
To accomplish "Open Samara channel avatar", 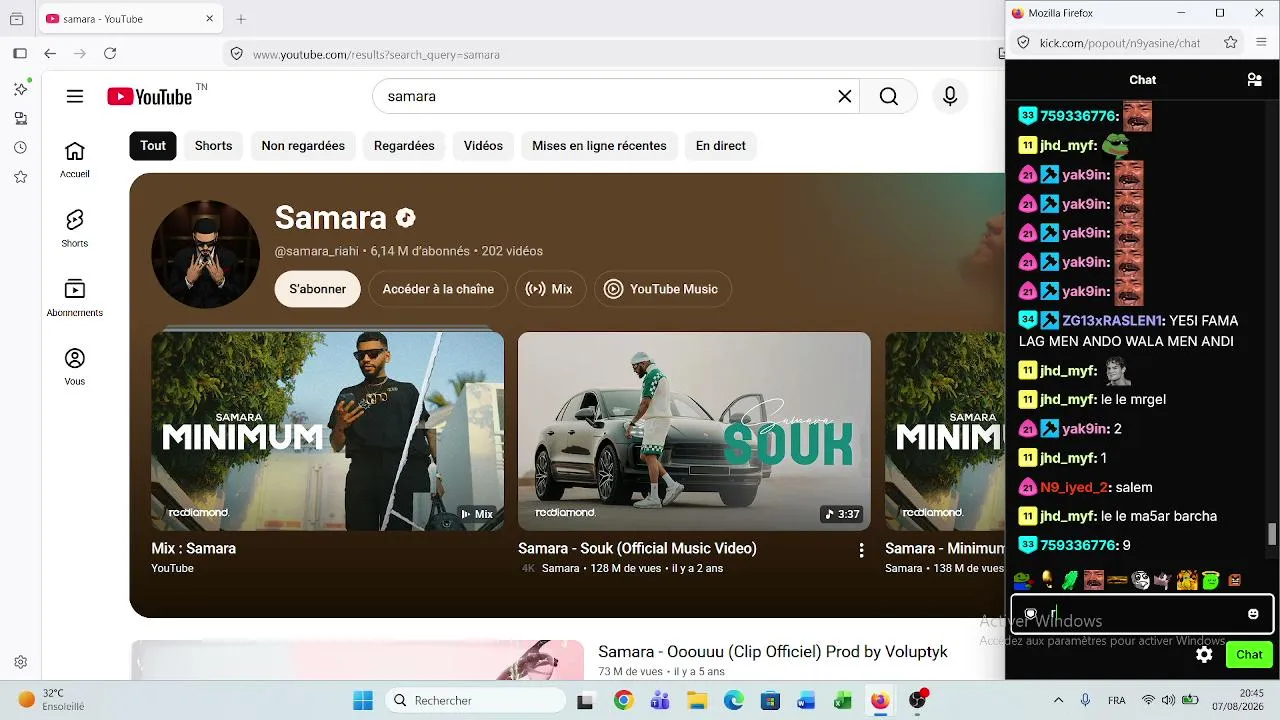I will (206, 254).
